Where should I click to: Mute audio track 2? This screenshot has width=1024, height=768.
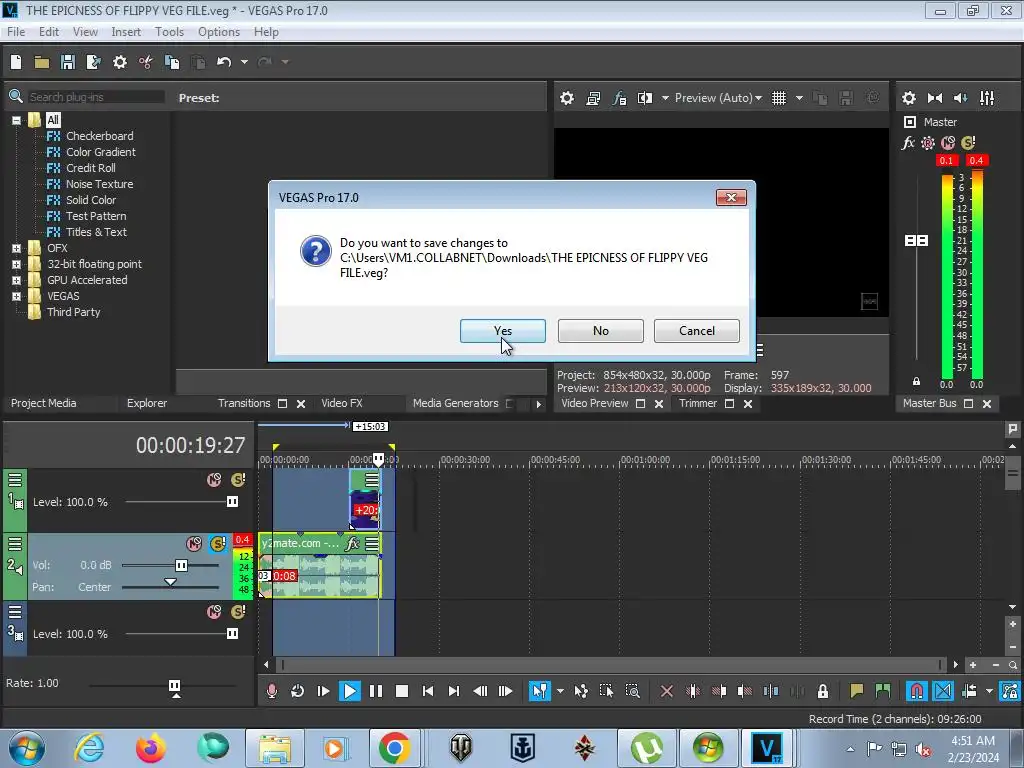194,543
